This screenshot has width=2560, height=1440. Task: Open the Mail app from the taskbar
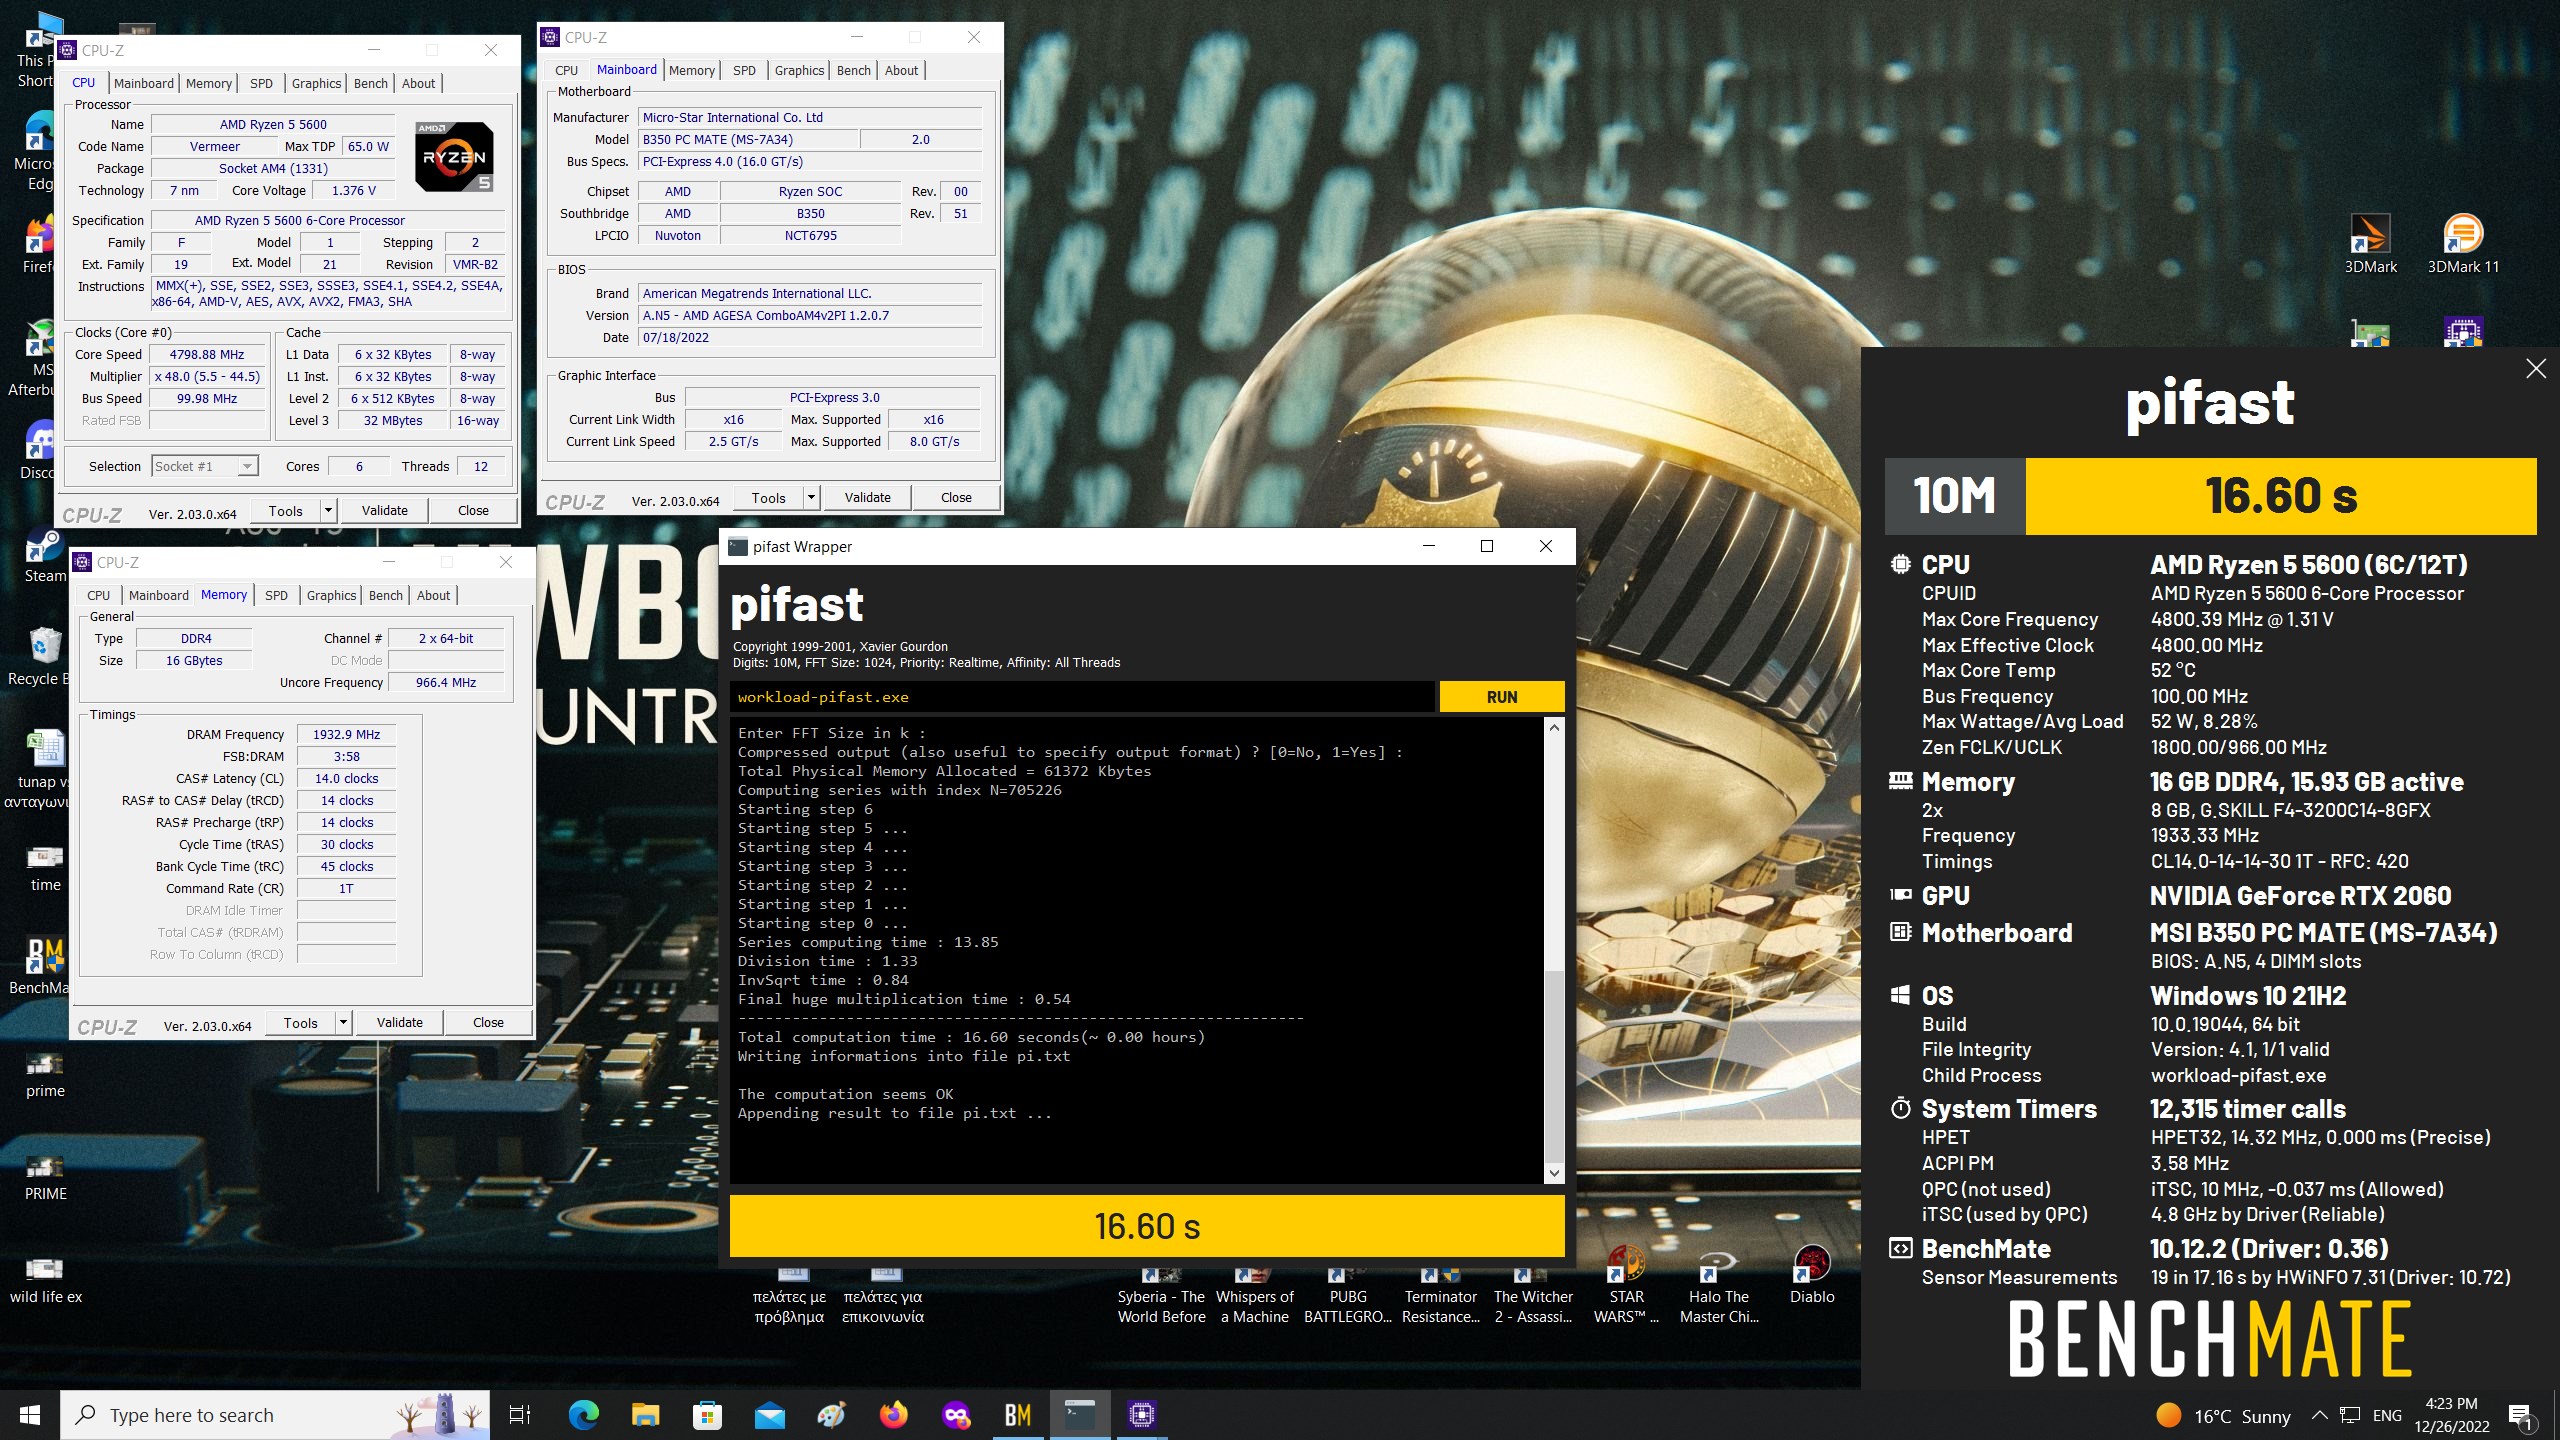point(770,1415)
